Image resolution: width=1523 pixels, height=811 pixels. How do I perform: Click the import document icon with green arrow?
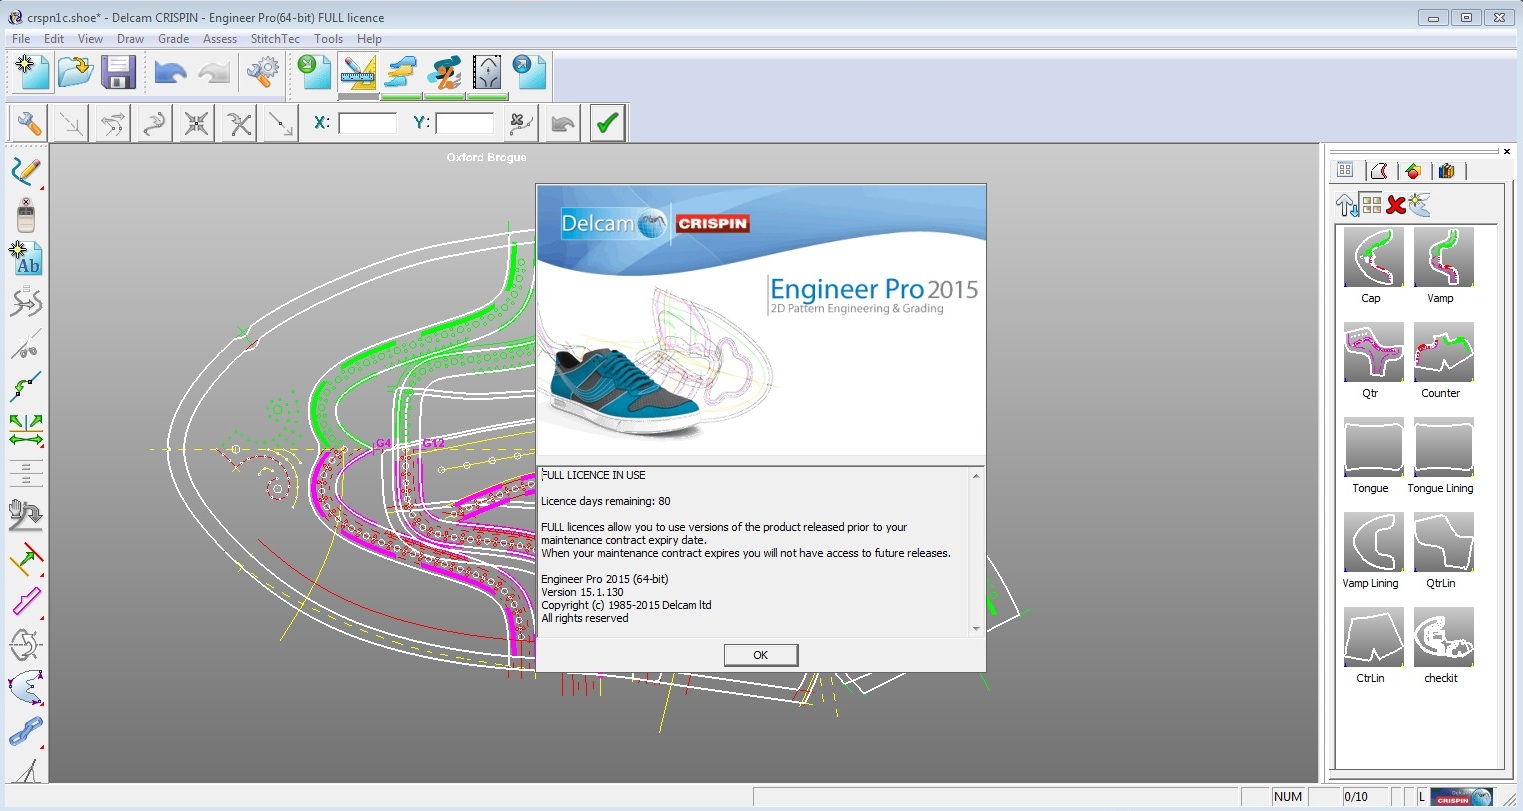[x=316, y=72]
